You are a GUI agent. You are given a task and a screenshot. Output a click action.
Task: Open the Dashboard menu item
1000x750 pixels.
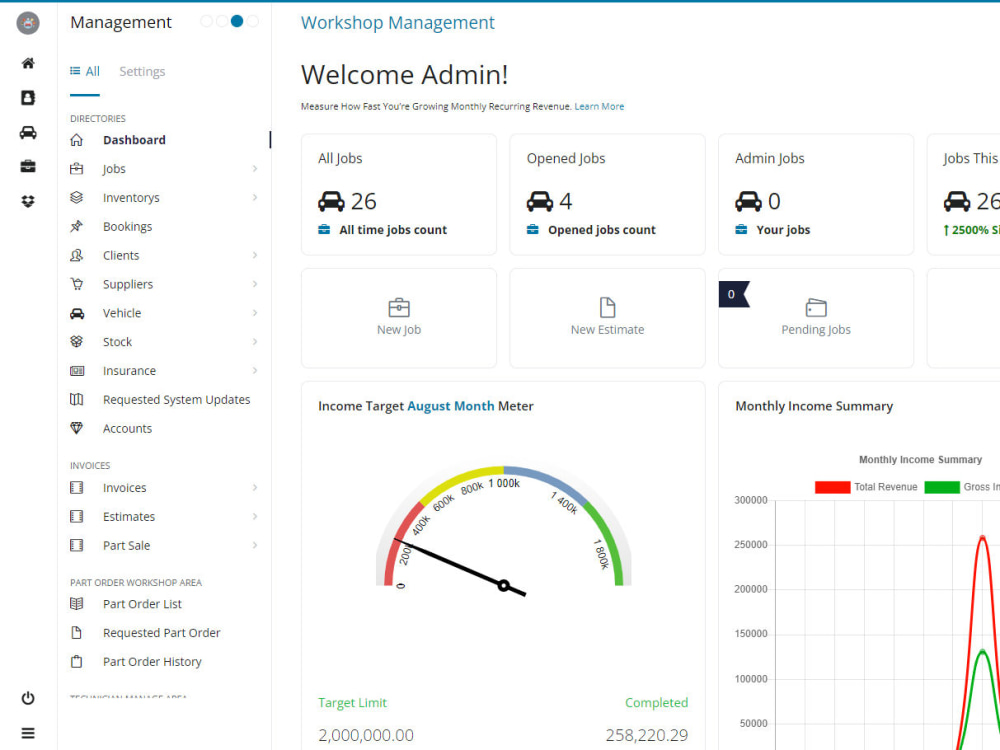[134, 140]
